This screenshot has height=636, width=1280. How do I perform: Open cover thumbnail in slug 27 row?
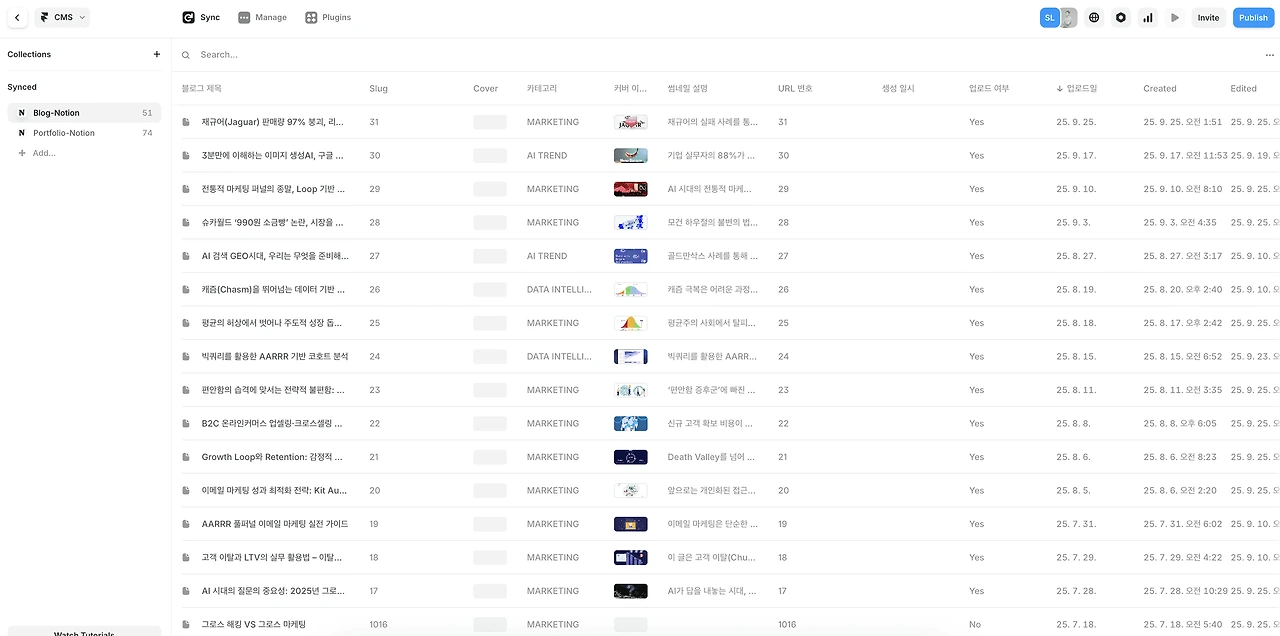(630, 256)
